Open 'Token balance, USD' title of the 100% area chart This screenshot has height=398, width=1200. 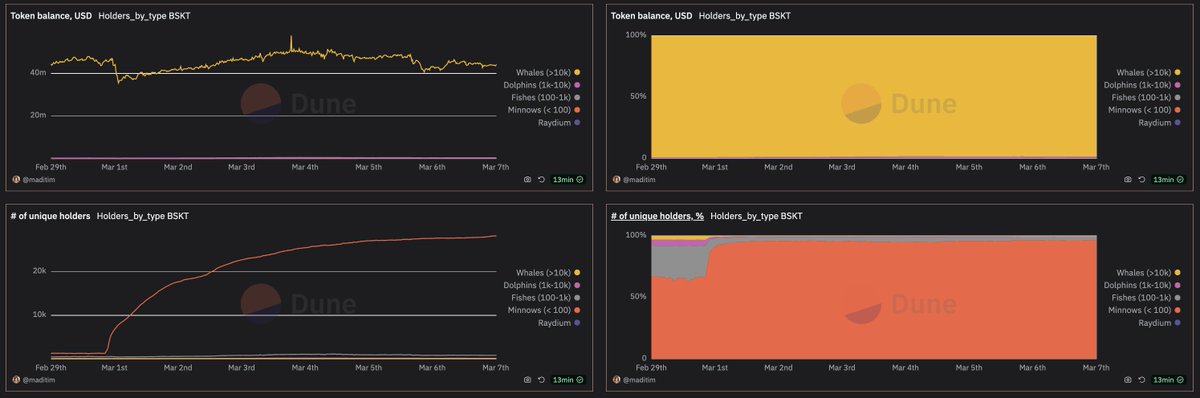(651, 15)
